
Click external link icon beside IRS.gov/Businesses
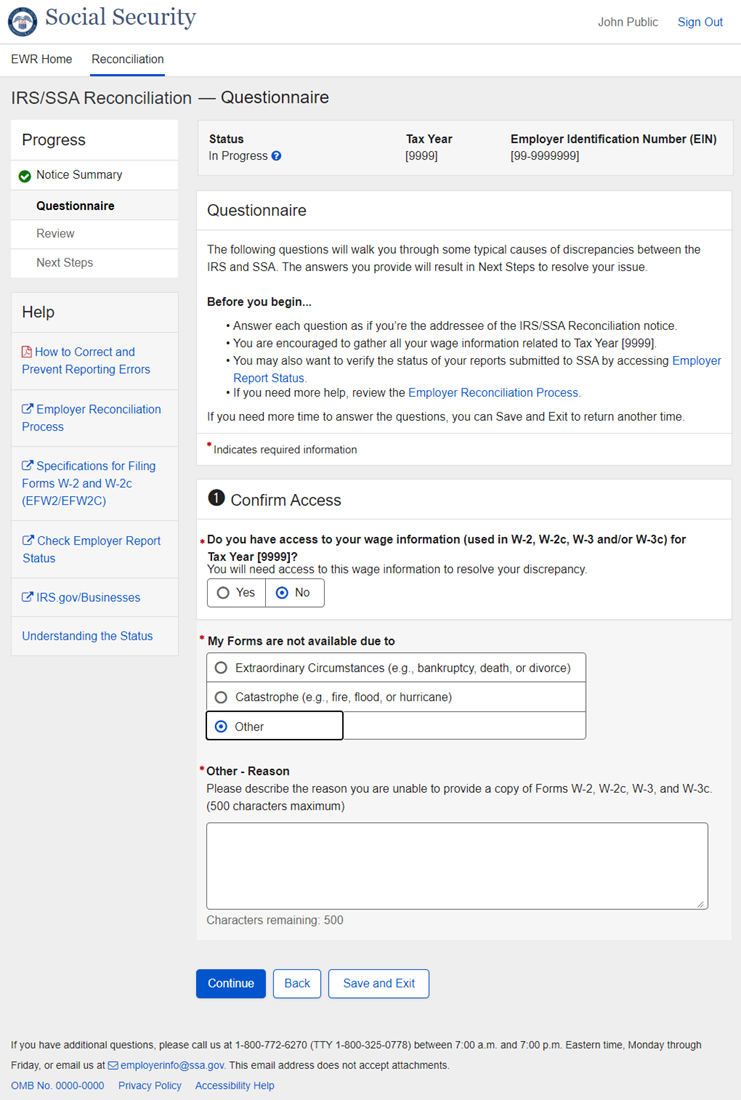tap(27, 598)
